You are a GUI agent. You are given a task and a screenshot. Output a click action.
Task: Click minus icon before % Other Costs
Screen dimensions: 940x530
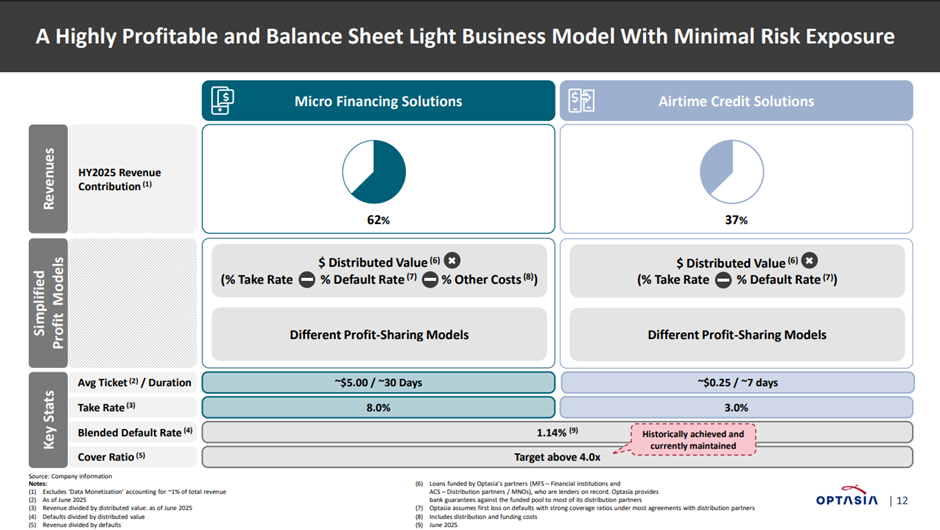[429, 280]
